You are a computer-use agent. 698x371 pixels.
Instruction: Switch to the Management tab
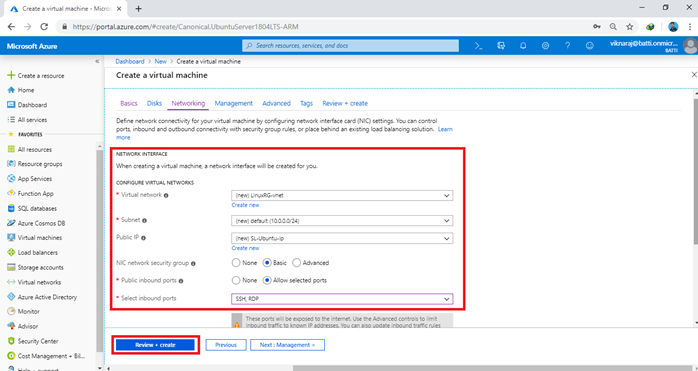pyautogui.click(x=233, y=103)
